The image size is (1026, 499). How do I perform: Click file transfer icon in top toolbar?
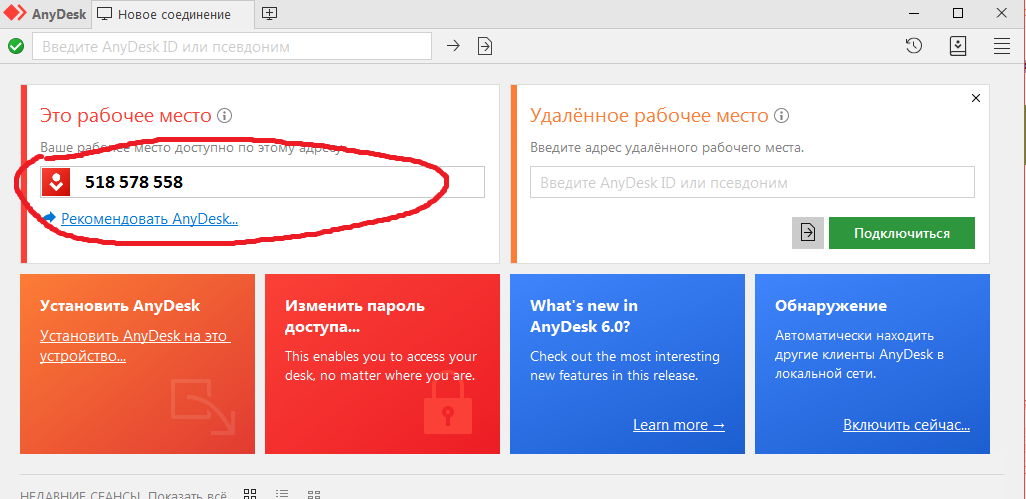pyautogui.click(x=485, y=46)
